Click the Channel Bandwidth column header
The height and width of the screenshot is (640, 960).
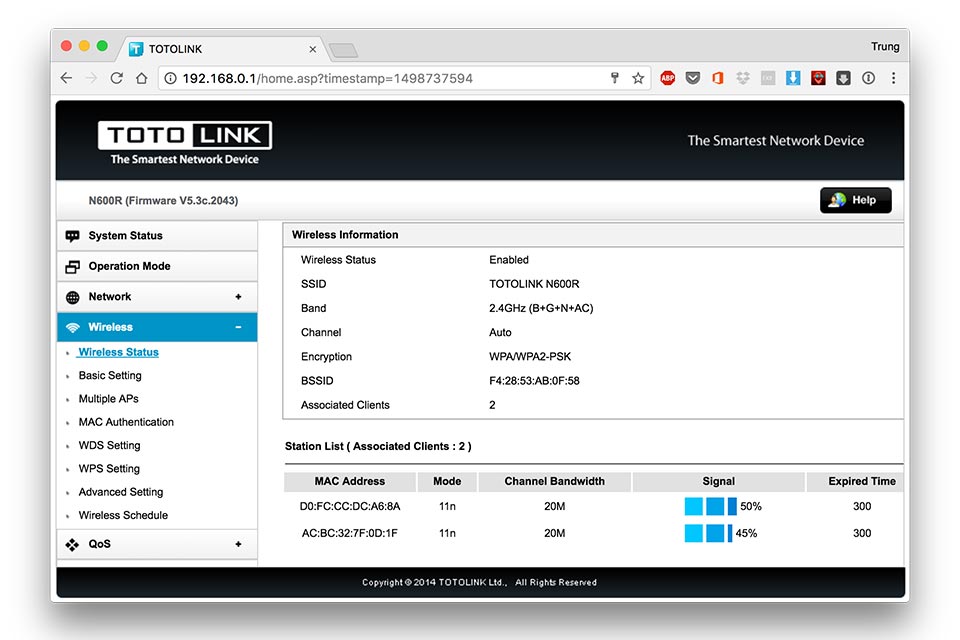554,481
